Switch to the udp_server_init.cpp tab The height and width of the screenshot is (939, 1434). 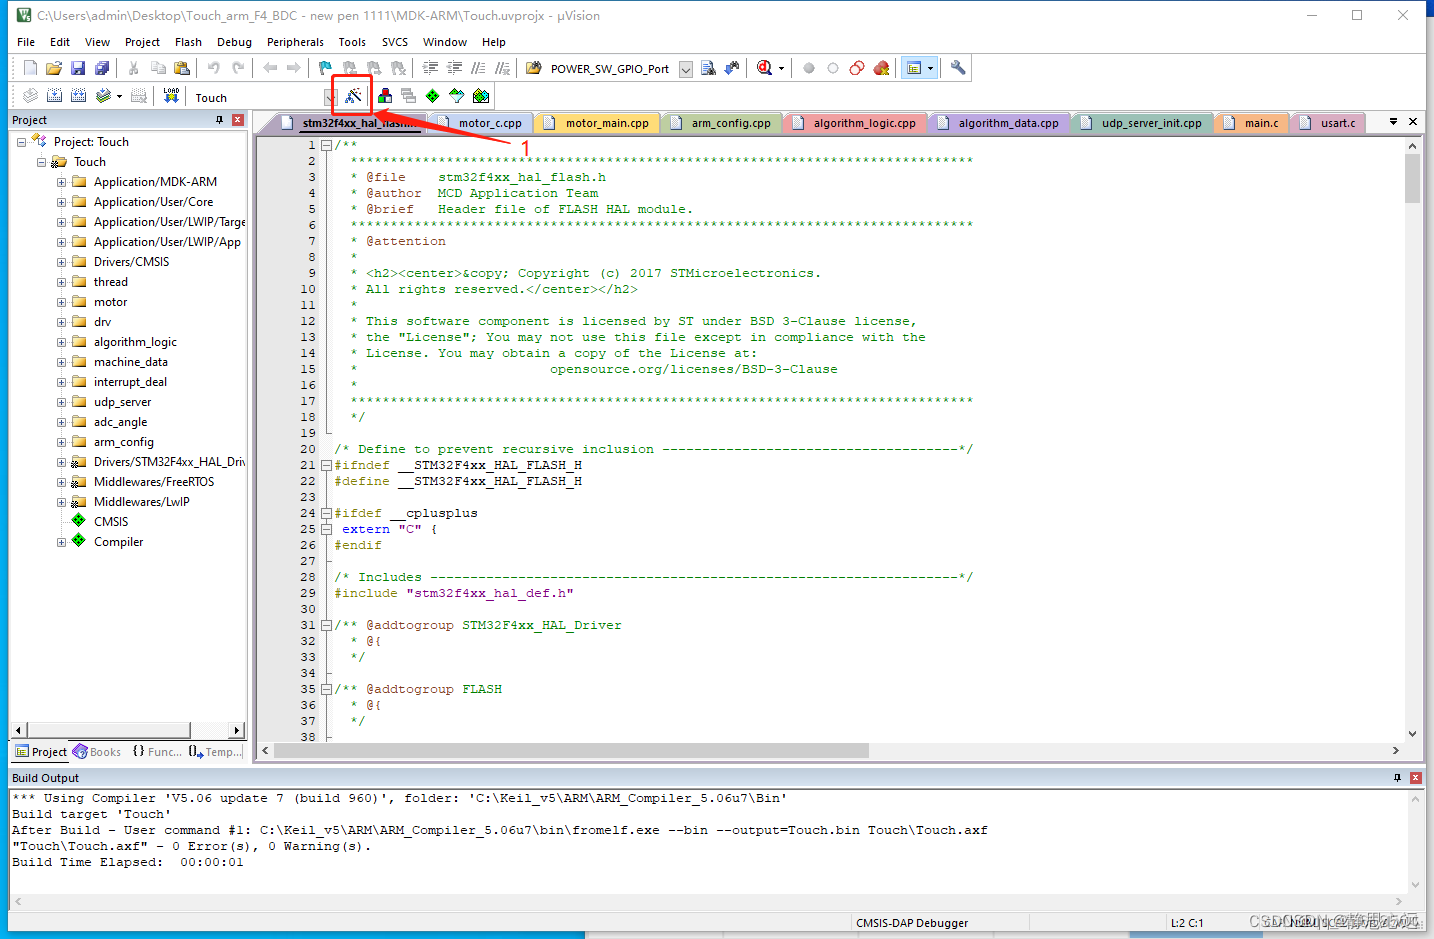click(1142, 123)
